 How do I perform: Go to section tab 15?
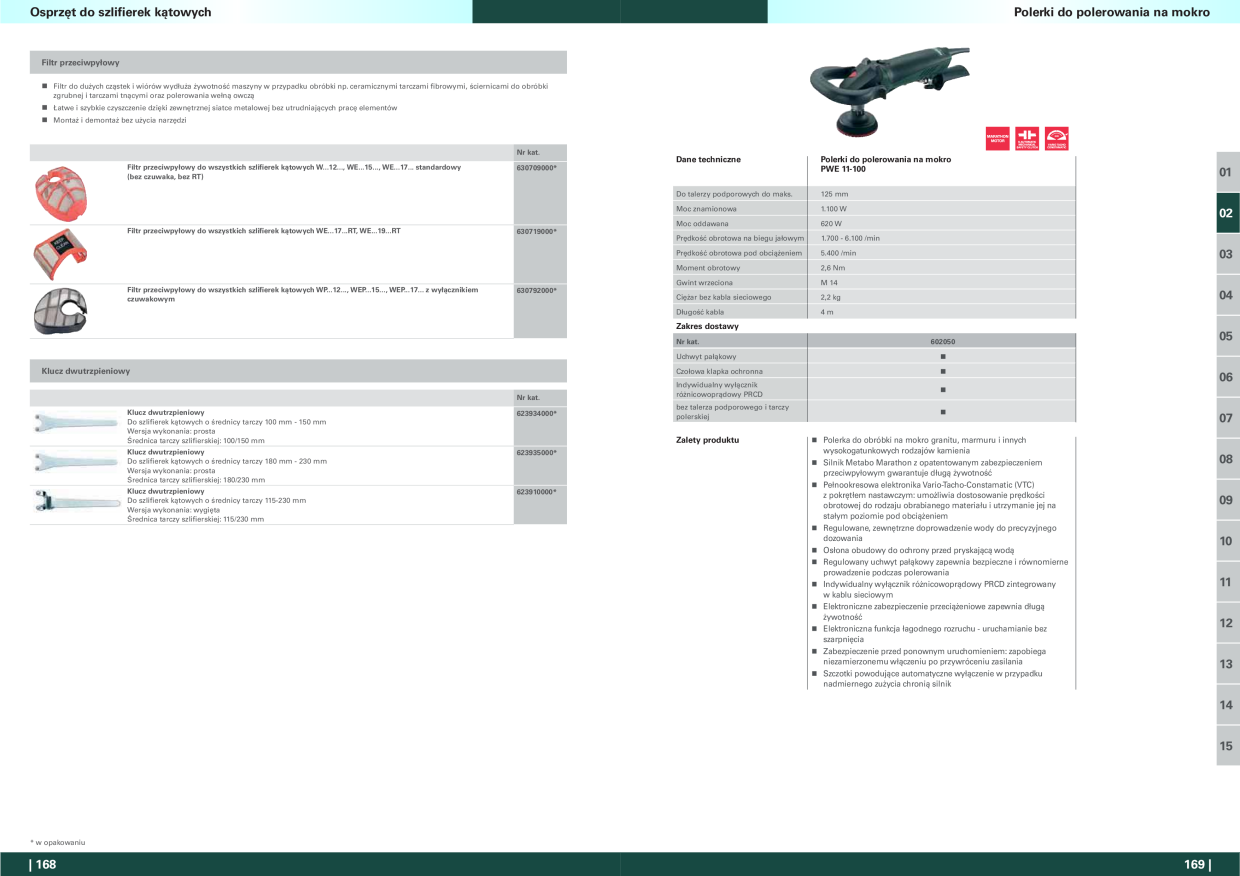[x=1227, y=746]
